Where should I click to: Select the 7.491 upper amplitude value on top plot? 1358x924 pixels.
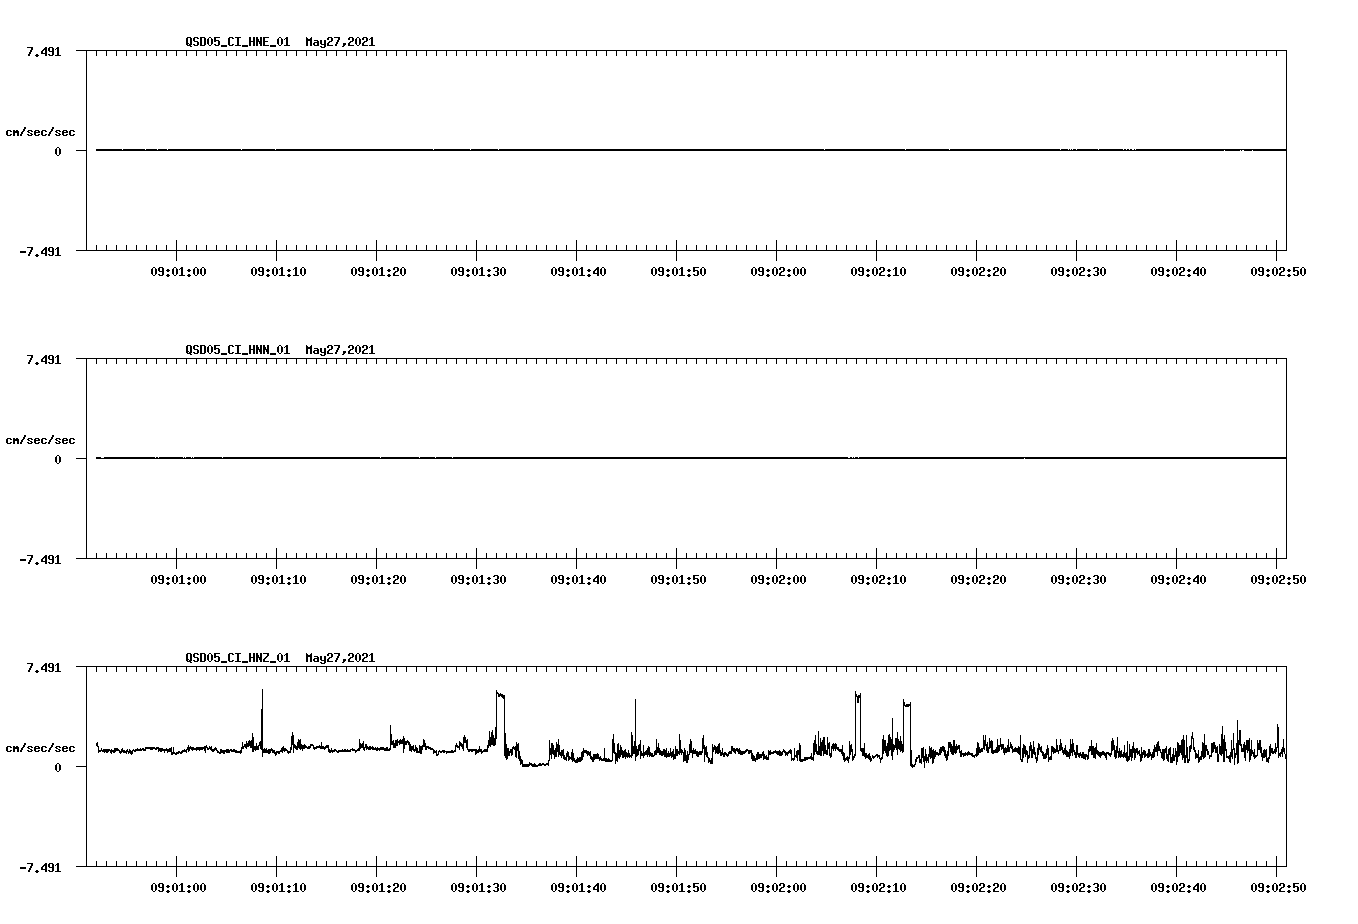coord(44,51)
